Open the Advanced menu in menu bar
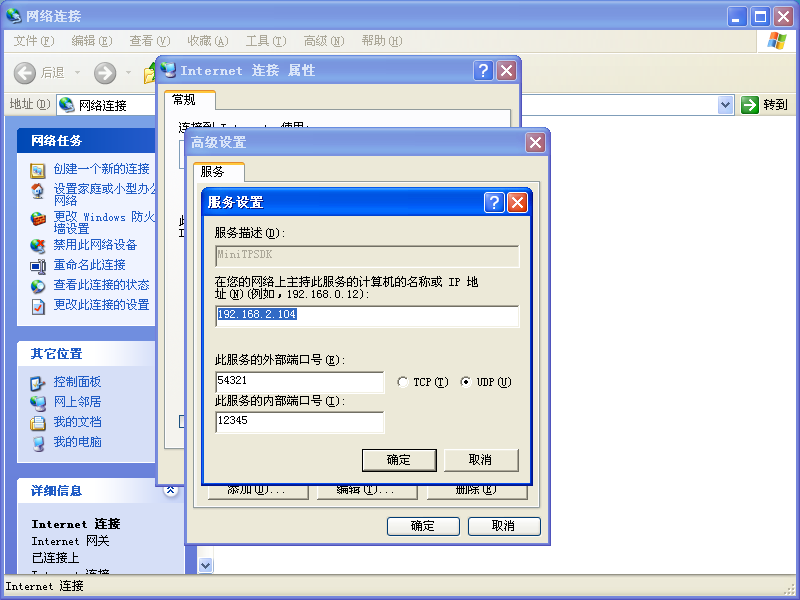 click(x=323, y=41)
